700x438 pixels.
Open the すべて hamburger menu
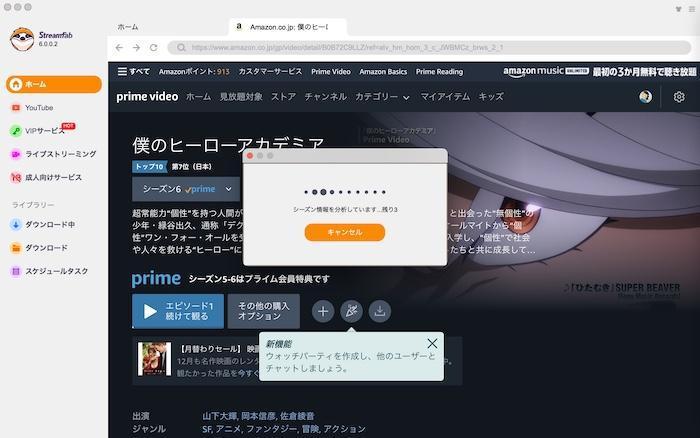pos(133,71)
